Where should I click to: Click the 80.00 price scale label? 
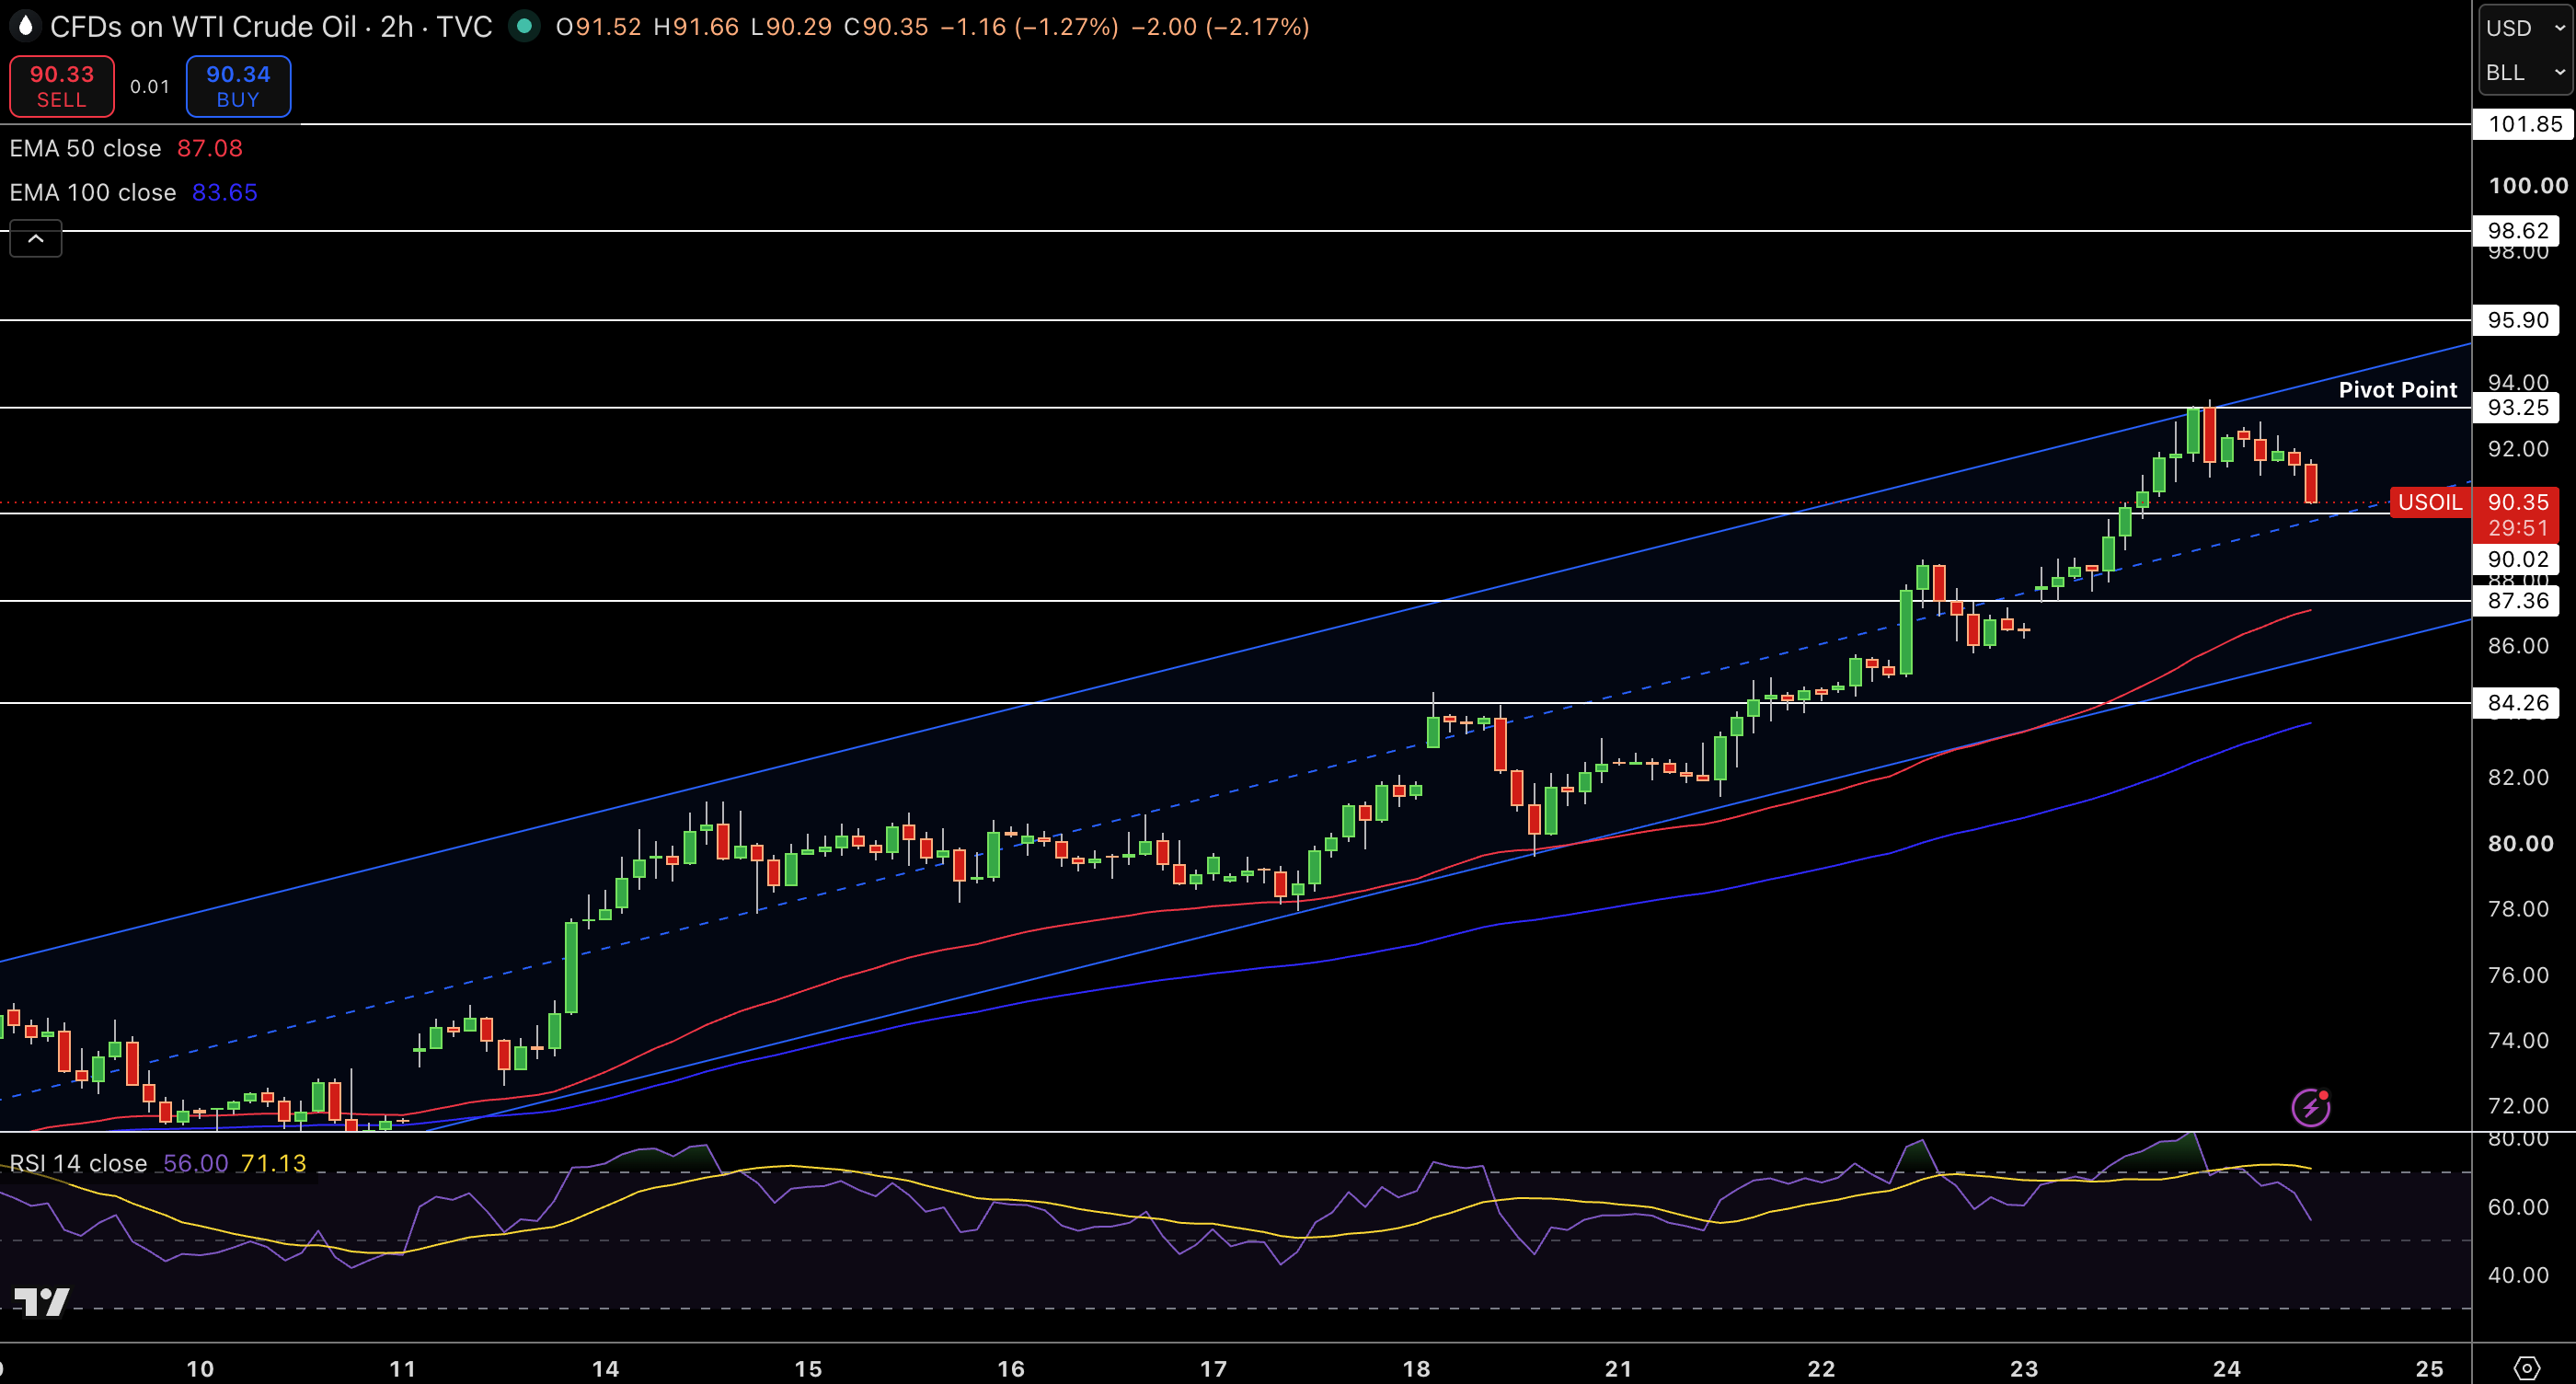pyautogui.click(x=2520, y=844)
